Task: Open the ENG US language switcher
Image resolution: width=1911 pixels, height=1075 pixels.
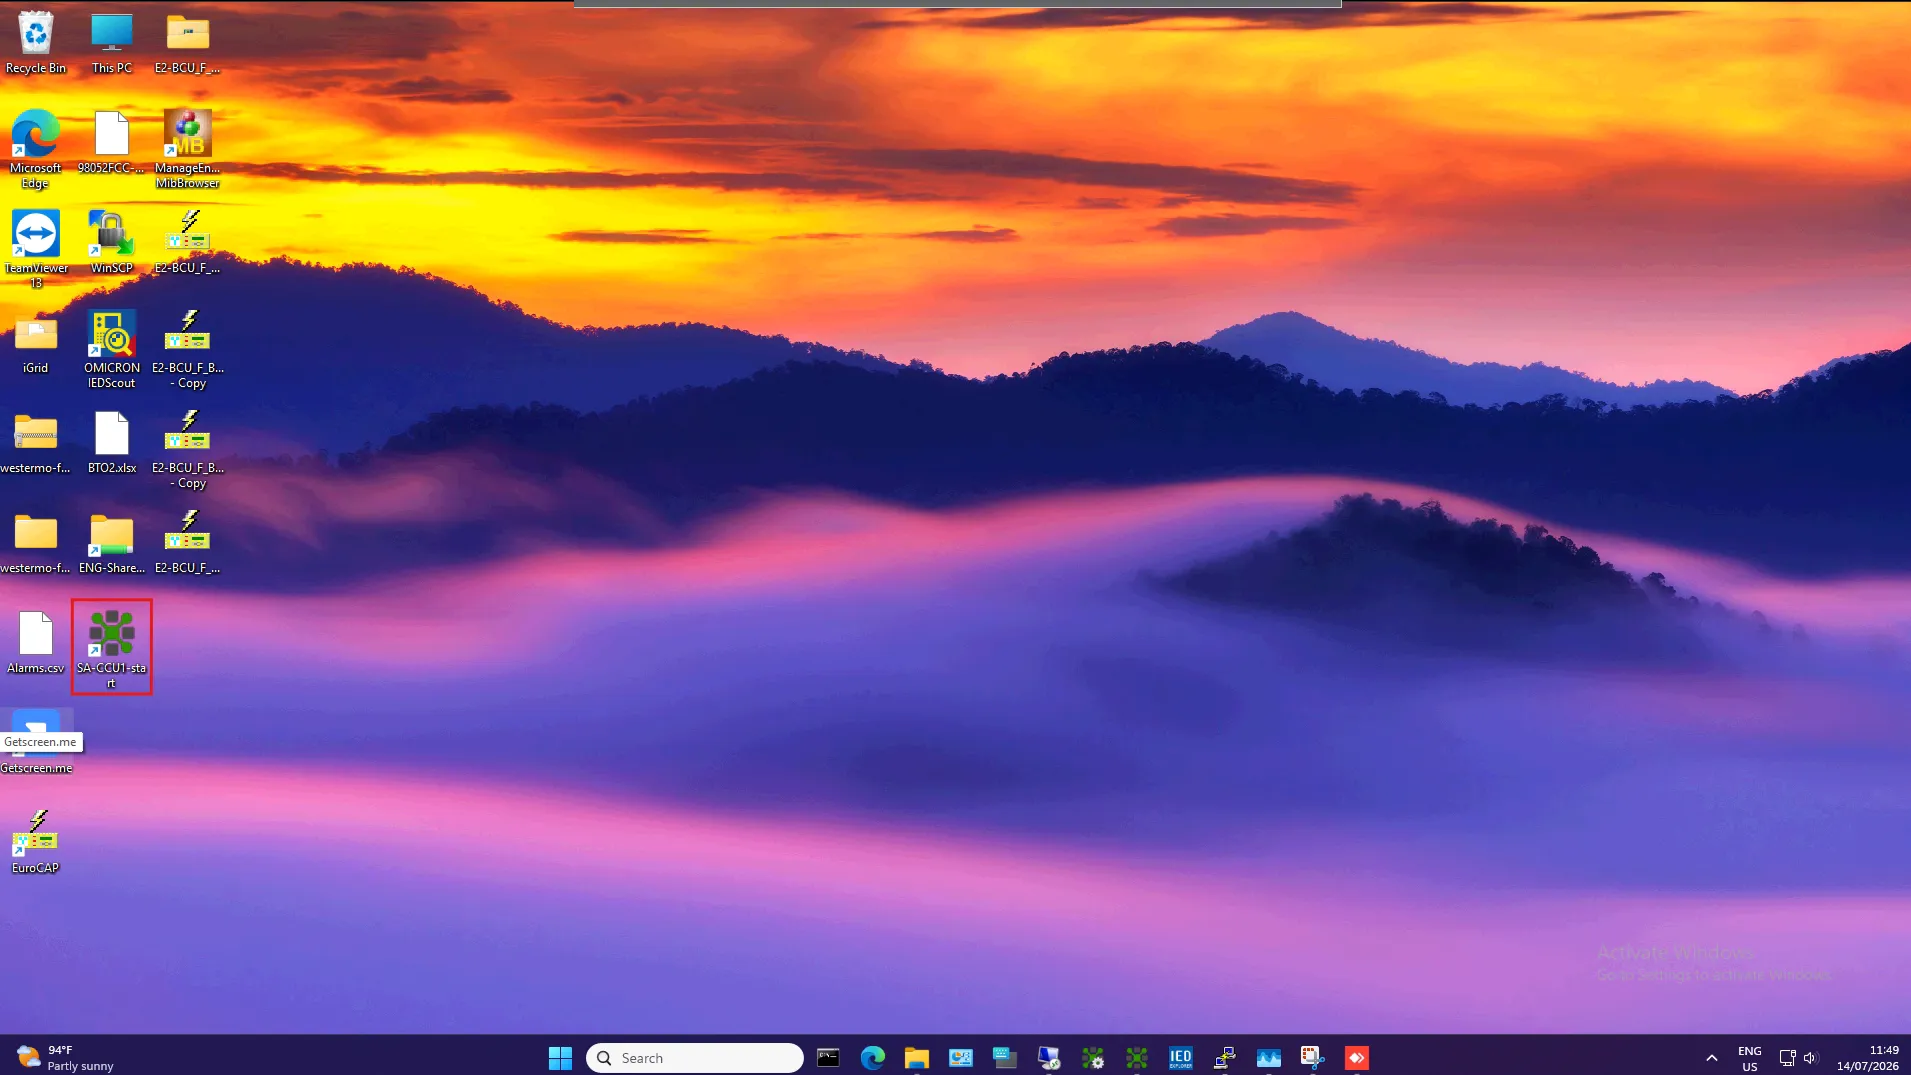Action: pos(1749,1058)
